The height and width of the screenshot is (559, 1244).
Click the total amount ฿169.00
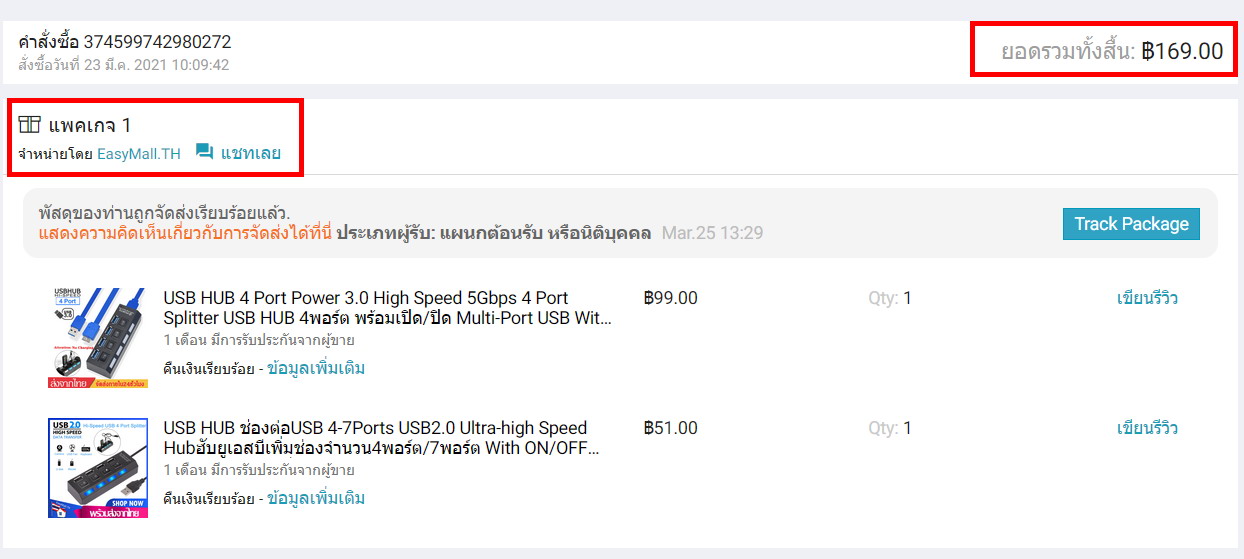tap(1182, 51)
